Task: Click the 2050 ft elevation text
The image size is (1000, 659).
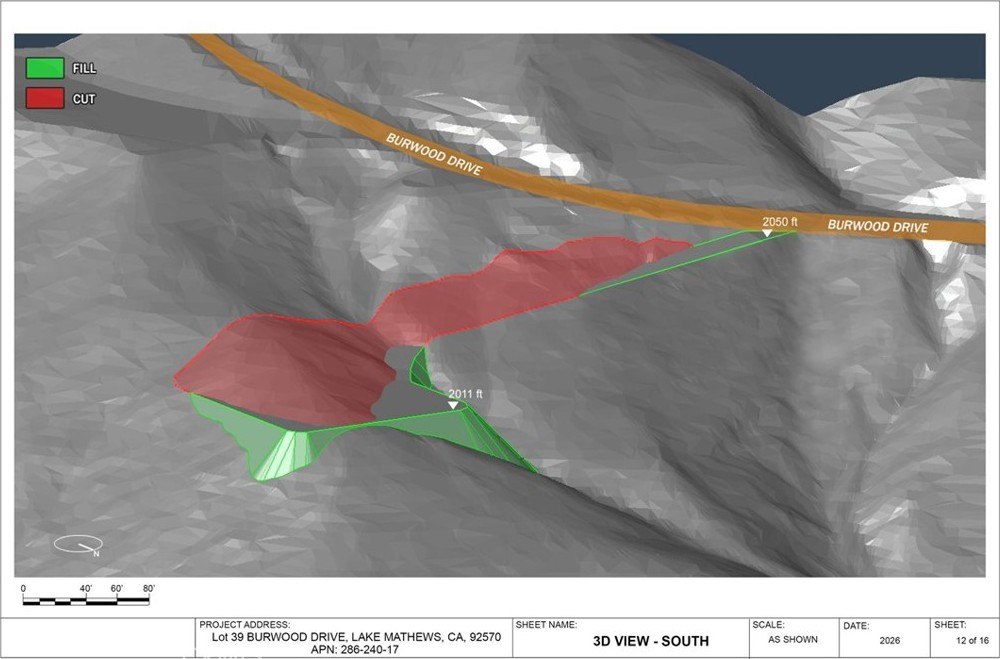Action: pos(779,222)
